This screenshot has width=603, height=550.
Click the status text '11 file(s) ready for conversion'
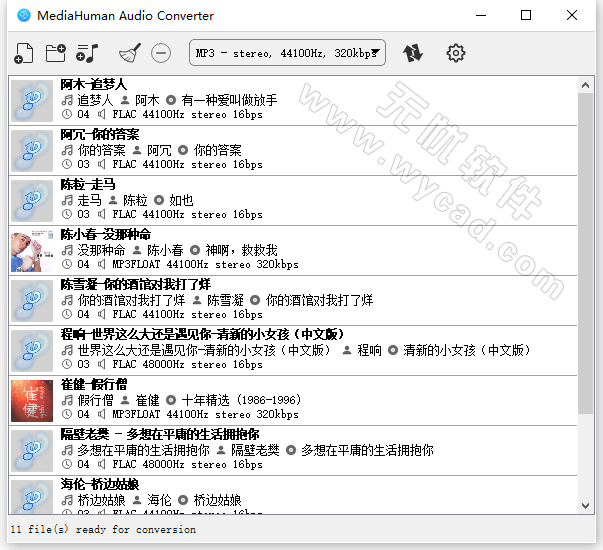(103, 530)
